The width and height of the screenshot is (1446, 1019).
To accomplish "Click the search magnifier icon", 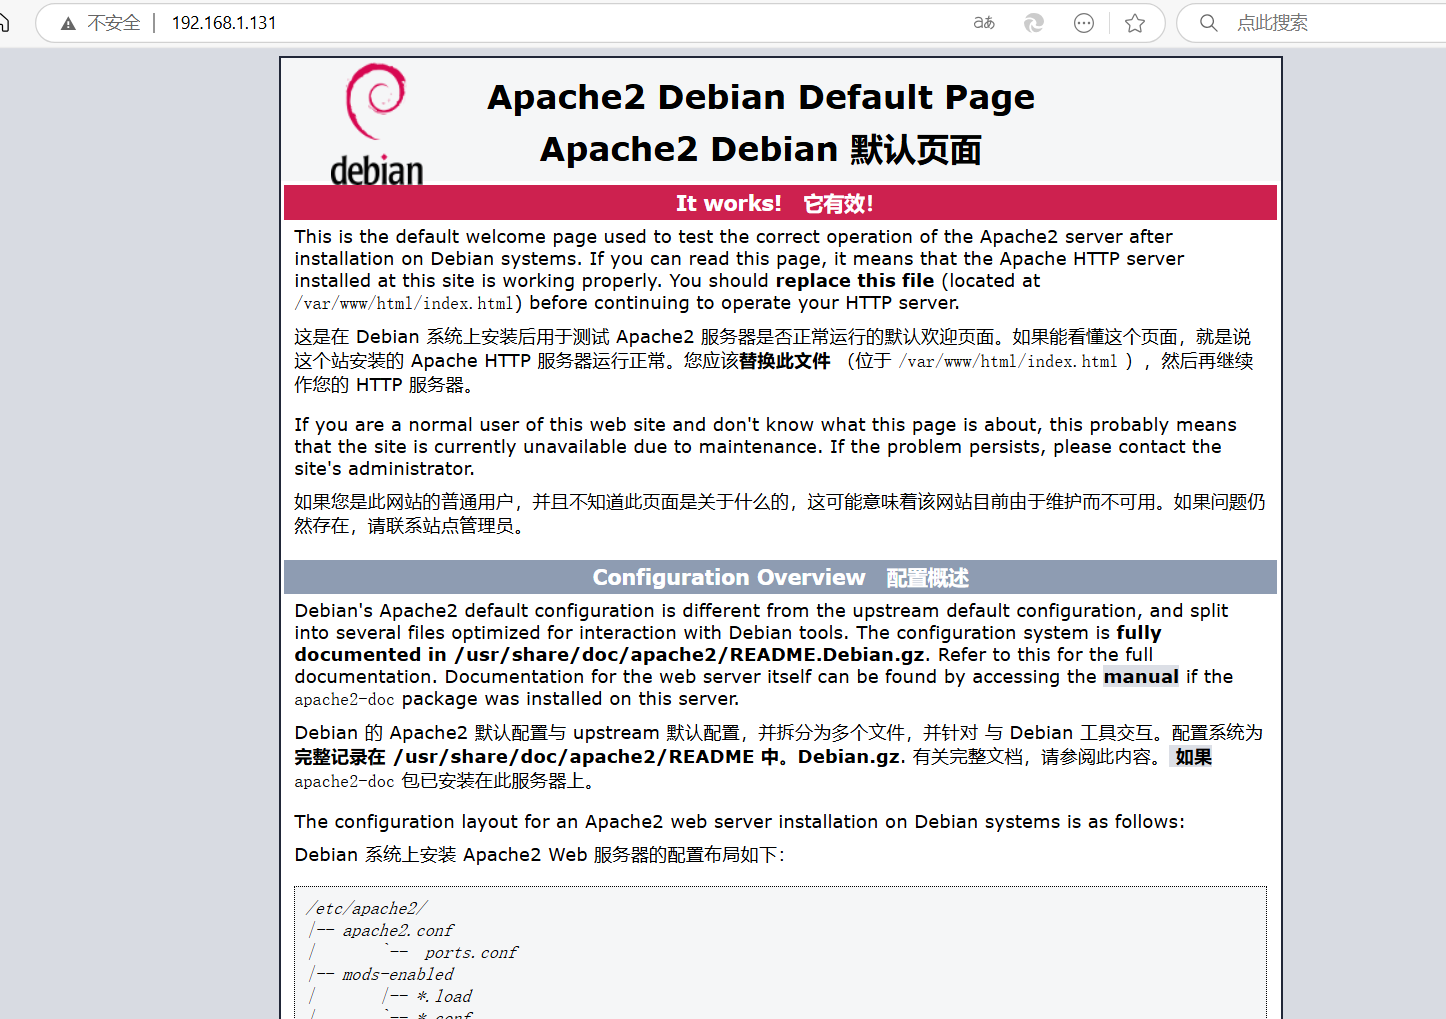I will pos(1208,23).
